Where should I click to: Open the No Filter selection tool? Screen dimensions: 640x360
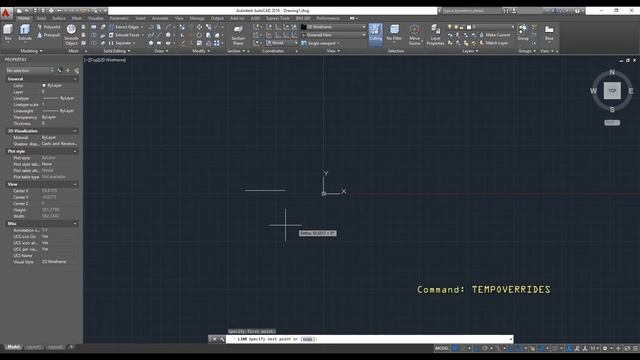394,33
